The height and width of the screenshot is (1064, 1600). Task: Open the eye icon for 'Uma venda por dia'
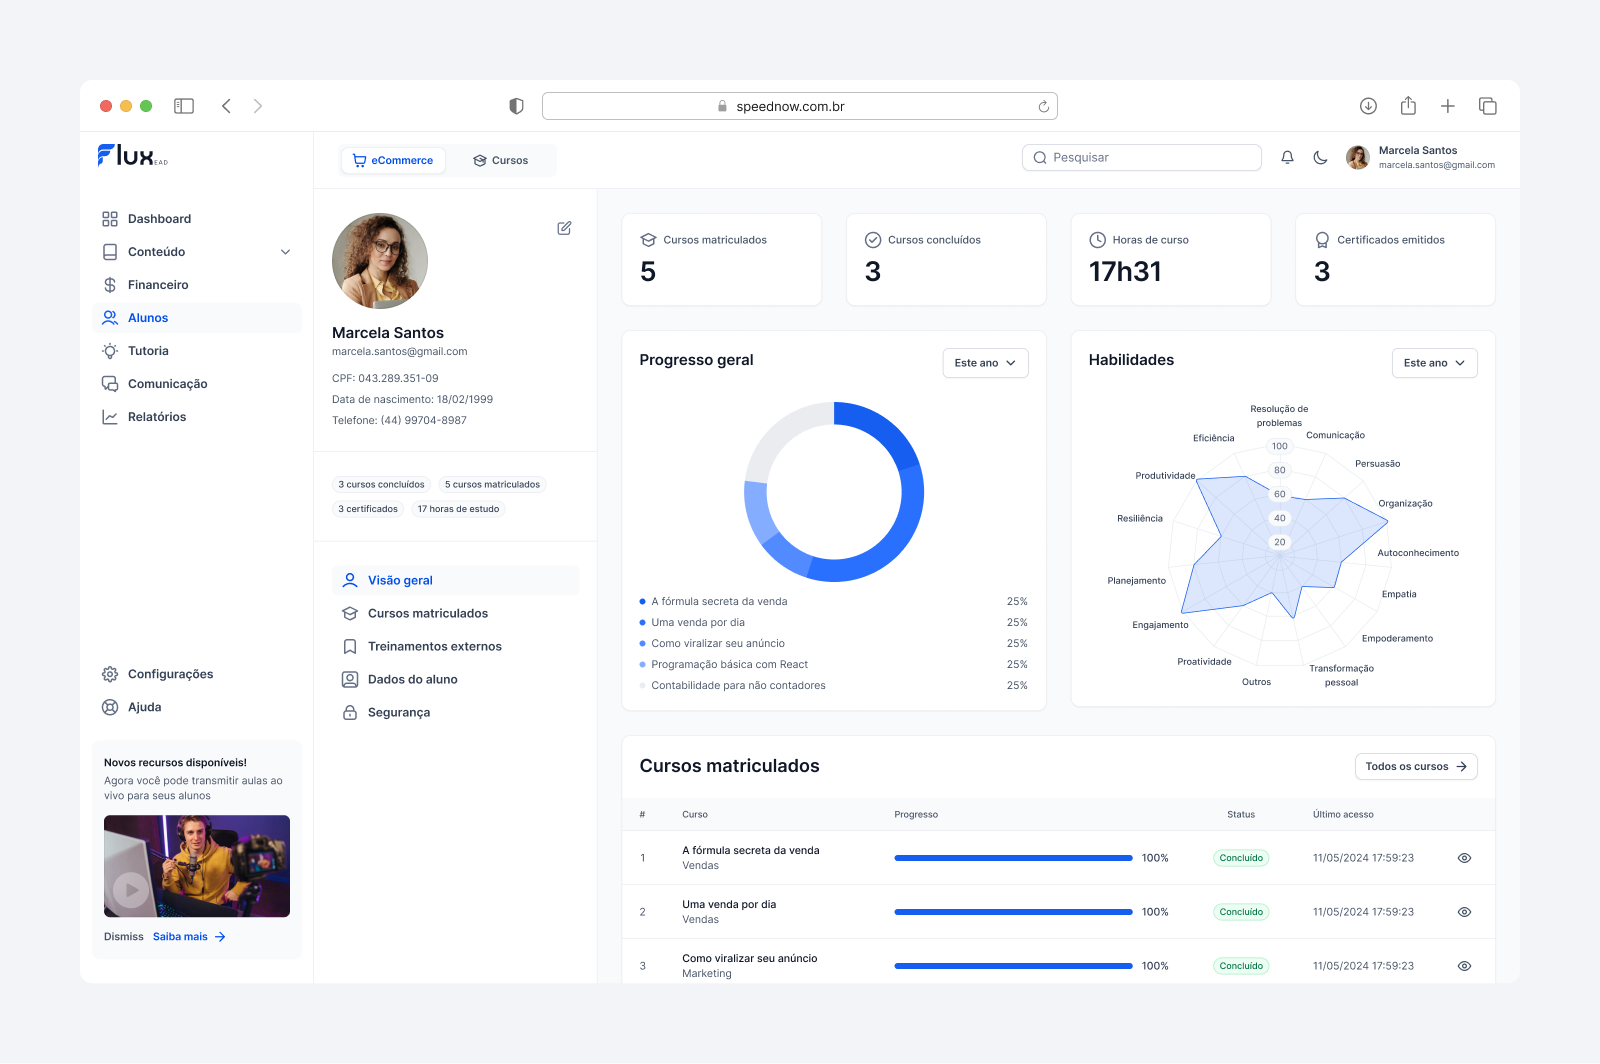point(1464,911)
